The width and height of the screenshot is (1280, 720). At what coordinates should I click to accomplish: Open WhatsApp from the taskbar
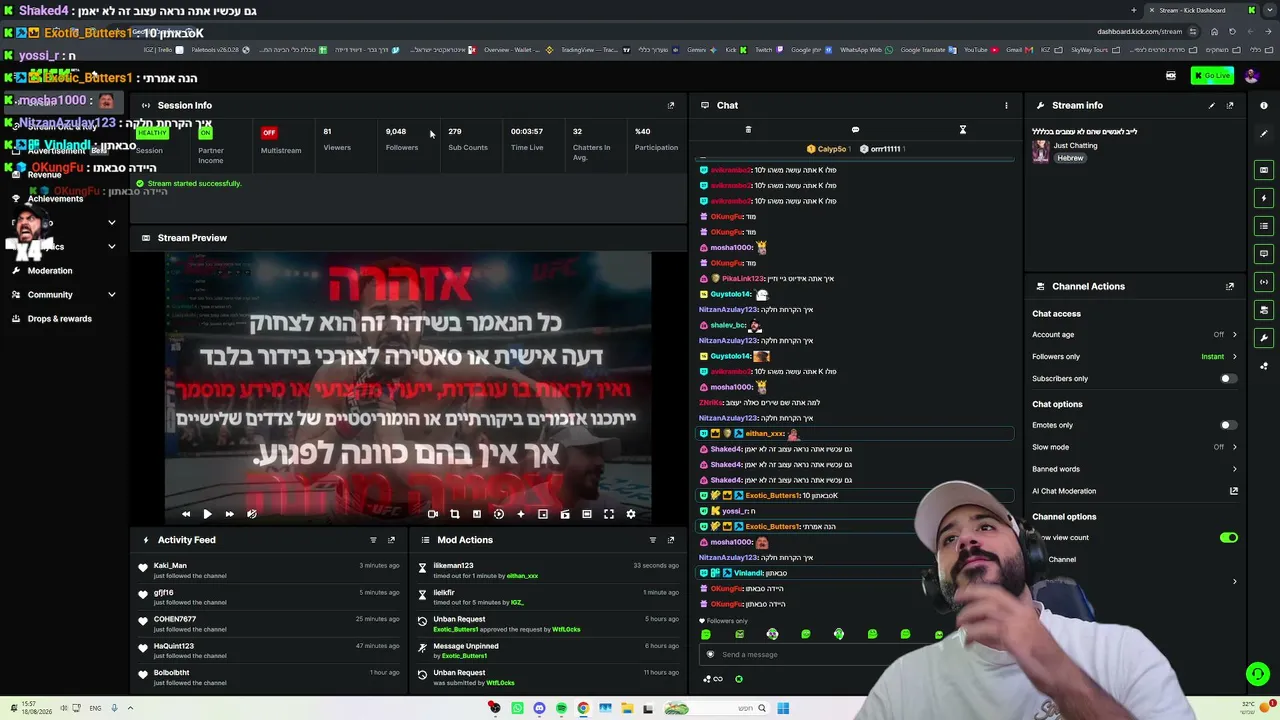tap(517, 709)
